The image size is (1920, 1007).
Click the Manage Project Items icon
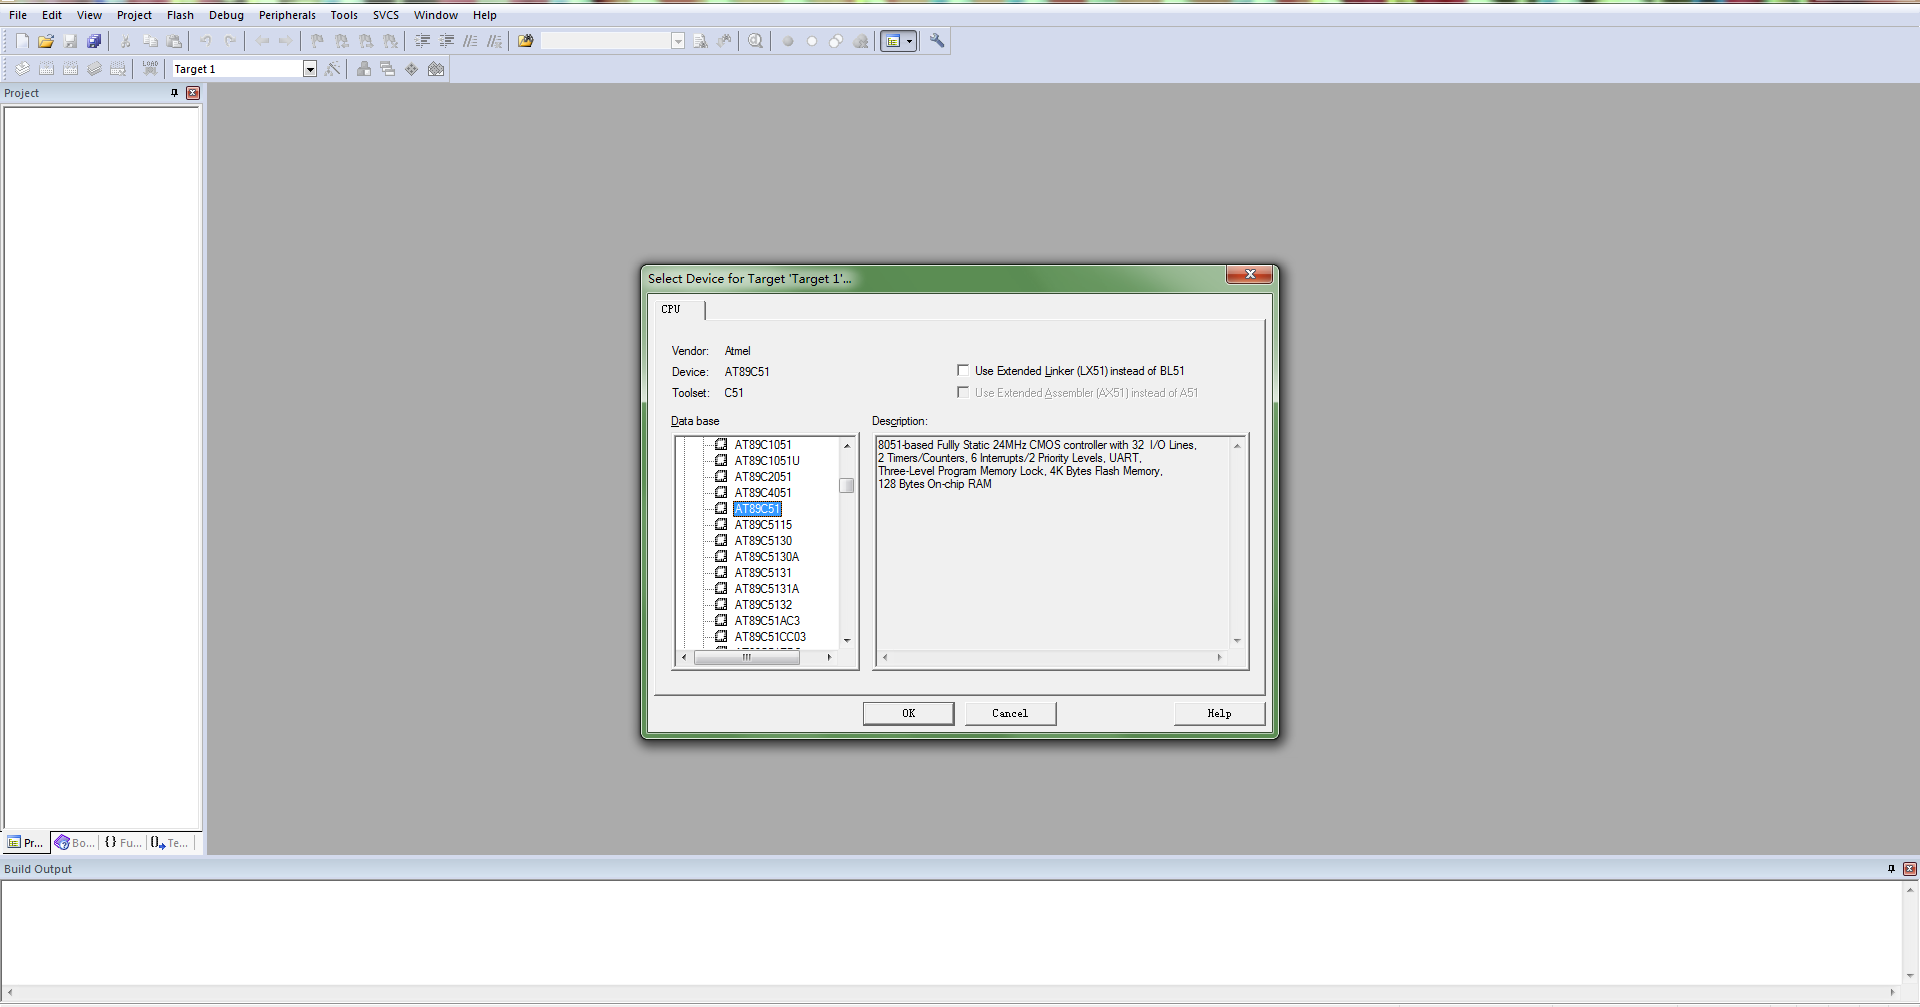(x=364, y=69)
